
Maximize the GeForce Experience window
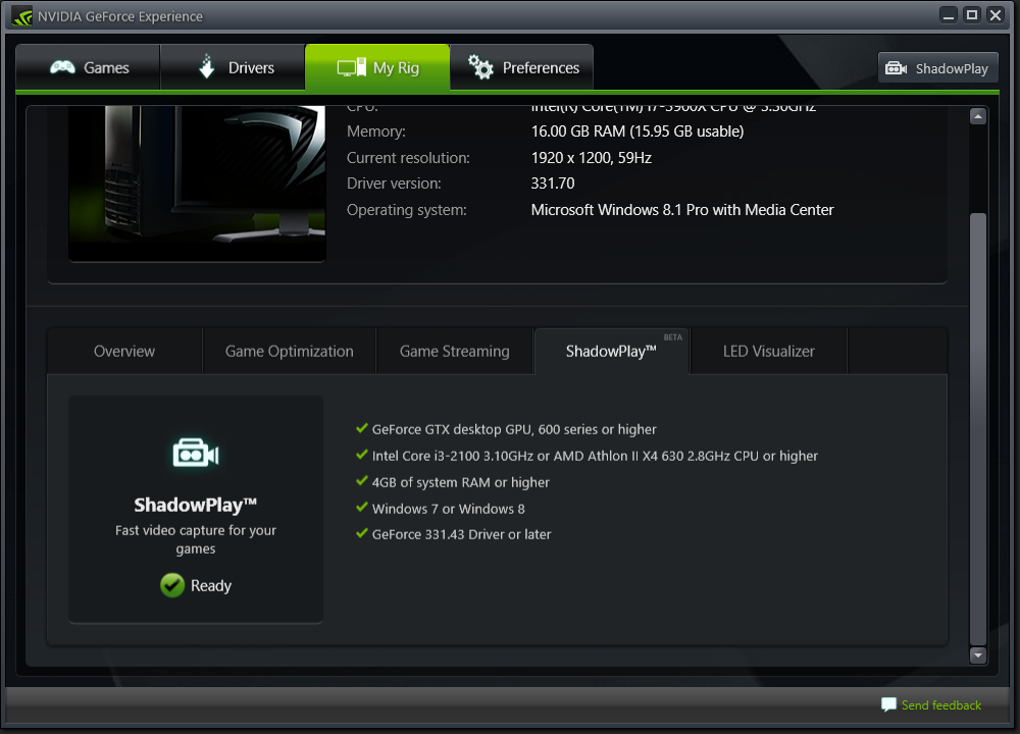click(972, 15)
